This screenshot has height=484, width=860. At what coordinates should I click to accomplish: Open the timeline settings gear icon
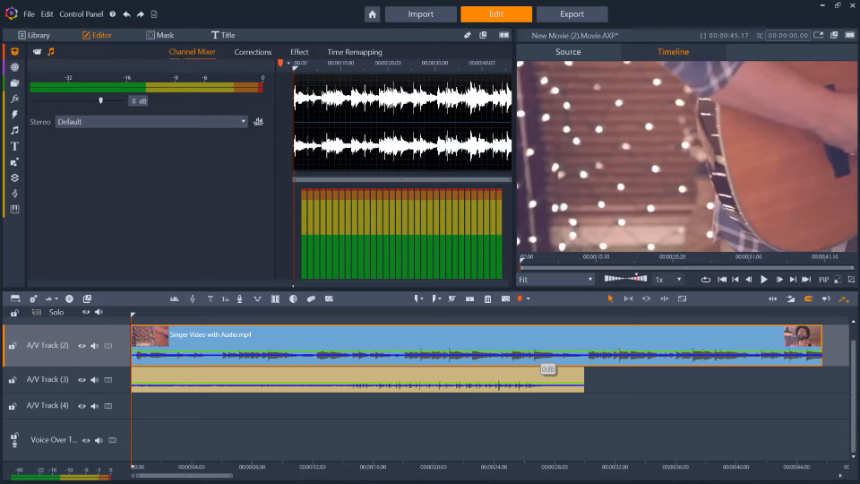point(33,299)
